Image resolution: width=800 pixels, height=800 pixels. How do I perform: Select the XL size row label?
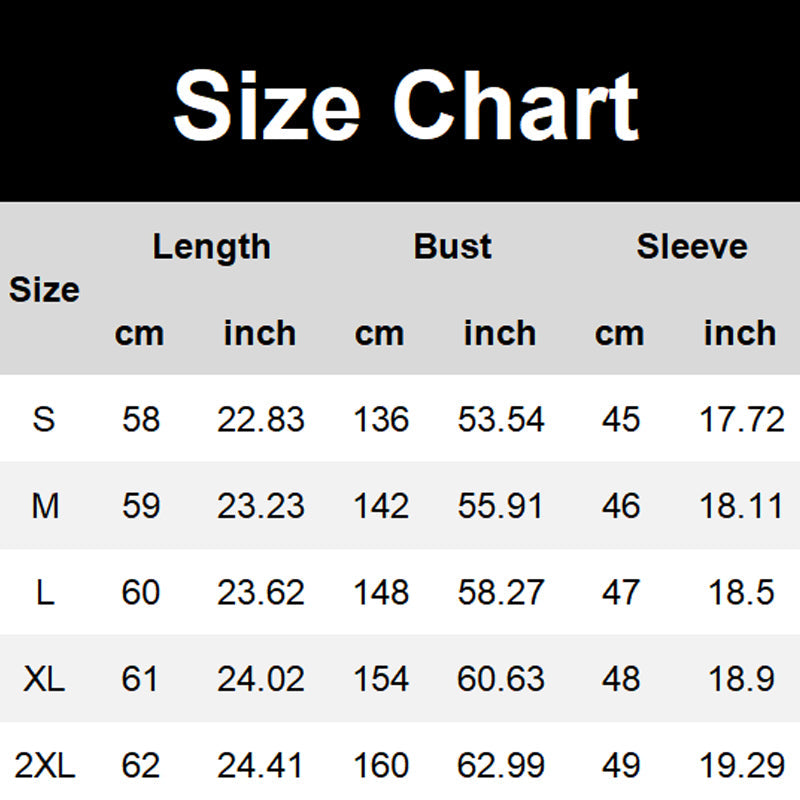click(x=44, y=680)
